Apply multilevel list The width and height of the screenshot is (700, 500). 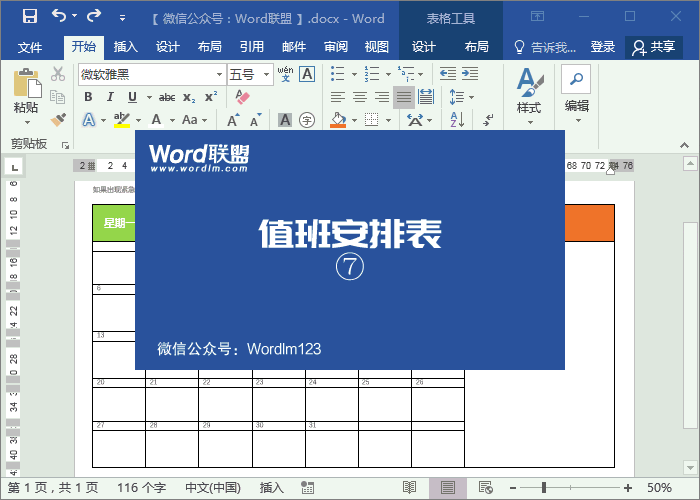[405, 74]
